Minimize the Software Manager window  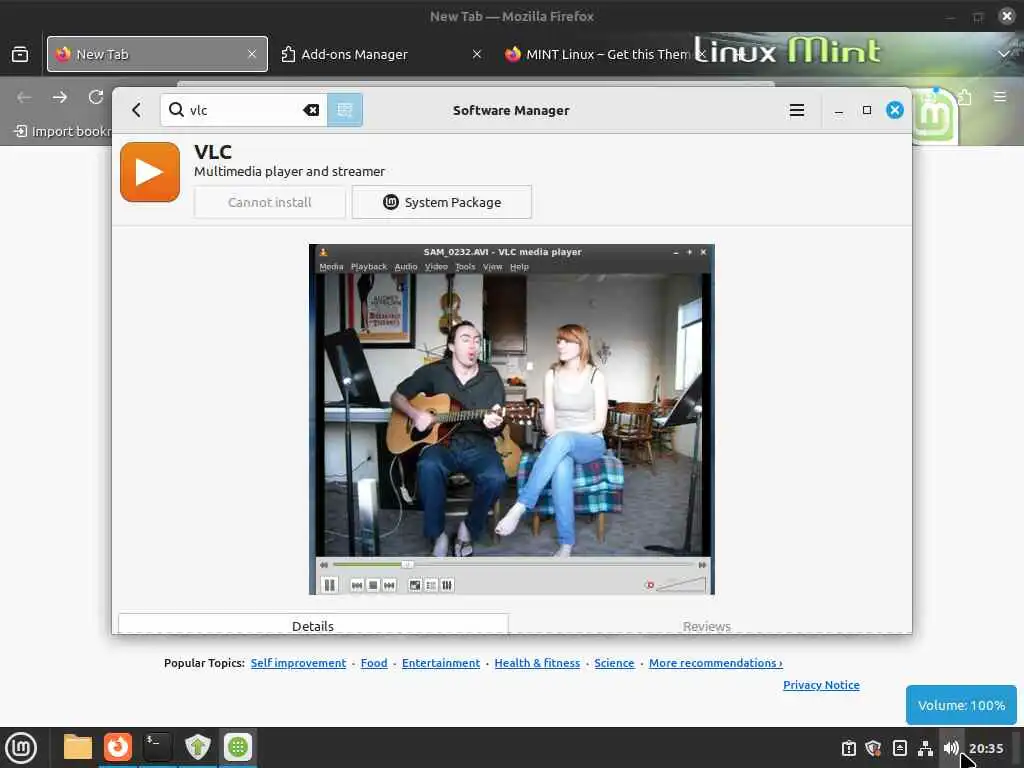(x=839, y=110)
